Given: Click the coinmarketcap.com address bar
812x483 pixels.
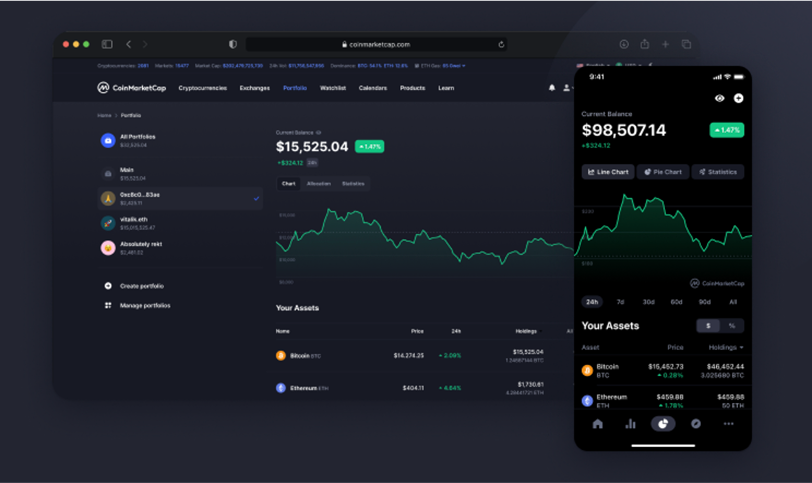Looking at the screenshot, I should point(376,45).
